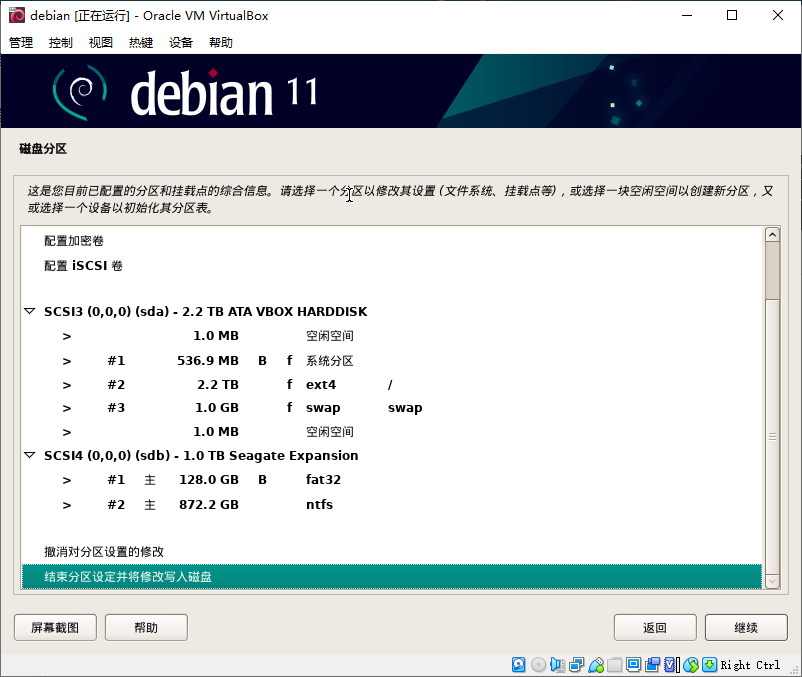Select sda partition #2 2.2 TB ext4
The height and width of the screenshot is (677, 802).
392,385
